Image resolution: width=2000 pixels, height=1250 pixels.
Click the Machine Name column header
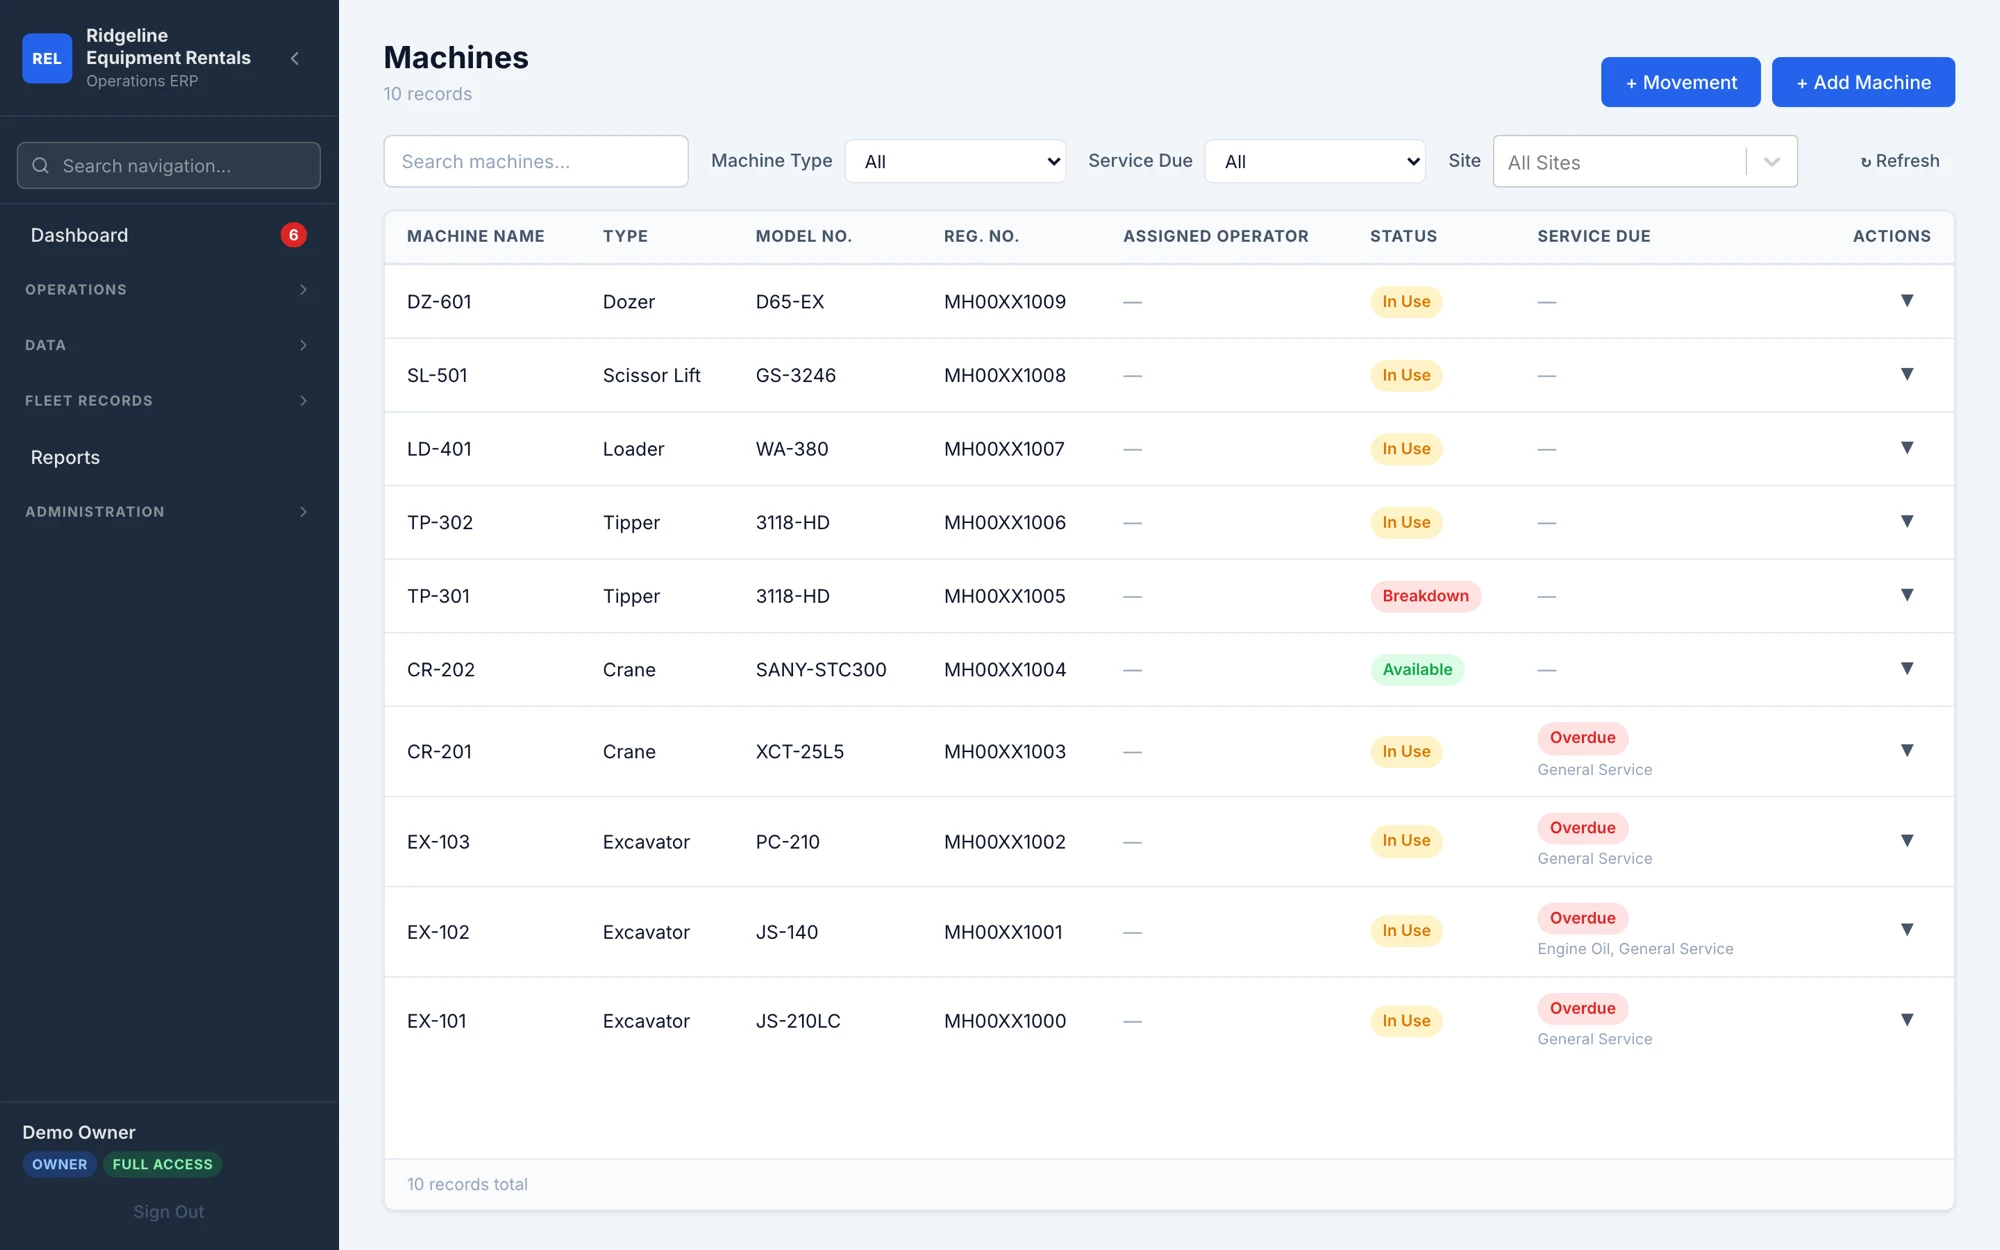[x=475, y=236]
